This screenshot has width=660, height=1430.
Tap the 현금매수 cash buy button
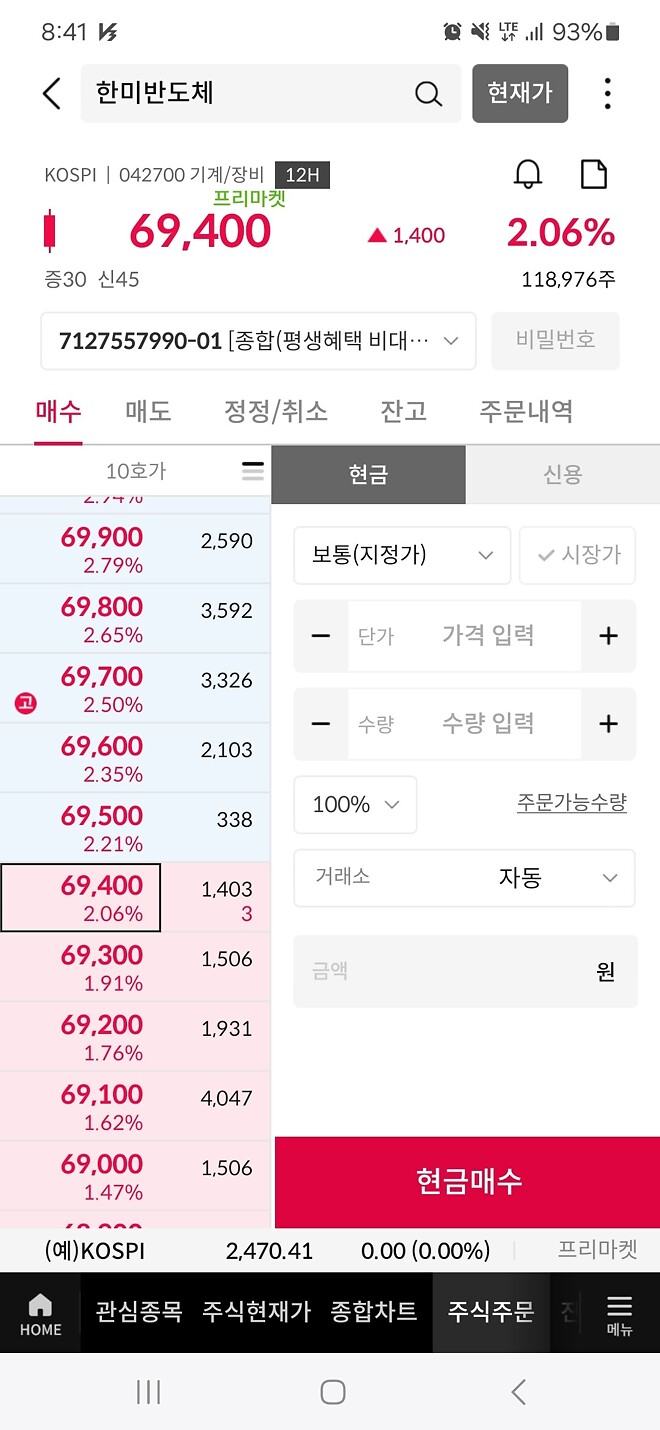pyautogui.click(x=466, y=1182)
